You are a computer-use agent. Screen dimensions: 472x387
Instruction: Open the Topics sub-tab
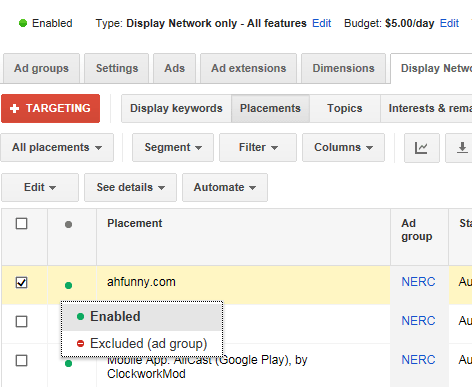click(x=345, y=109)
